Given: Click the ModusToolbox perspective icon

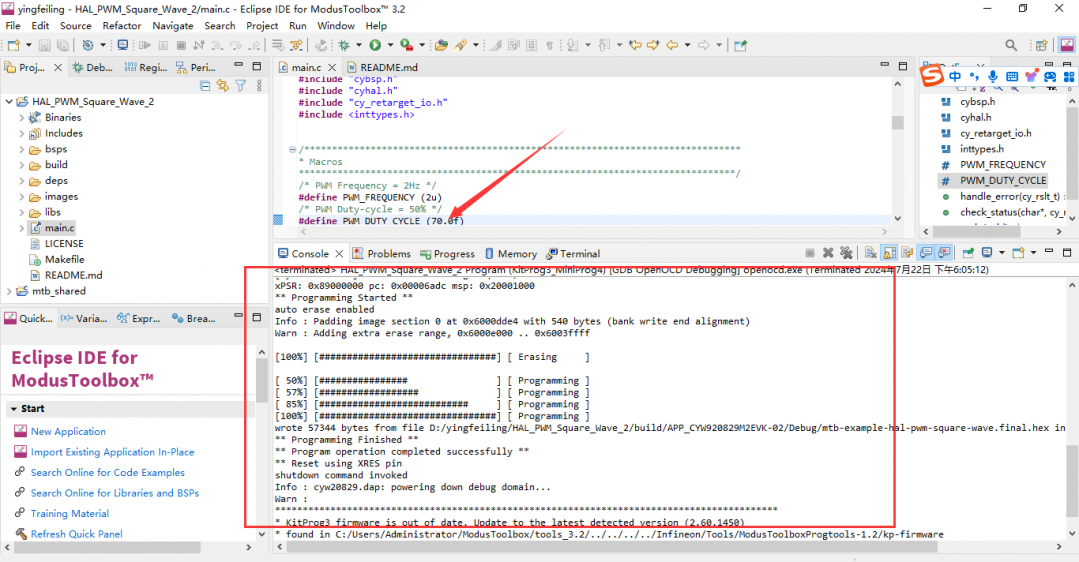Looking at the screenshot, I should coord(1067,45).
